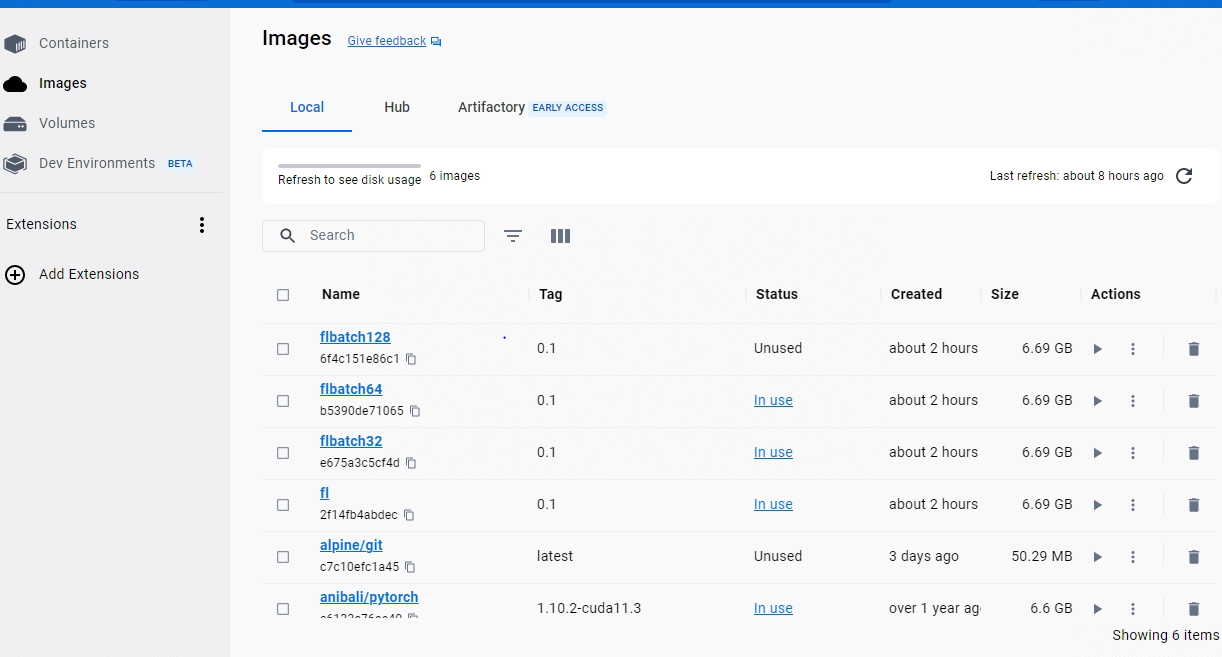Copy the flbatch64 image ID

coord(415,411)
